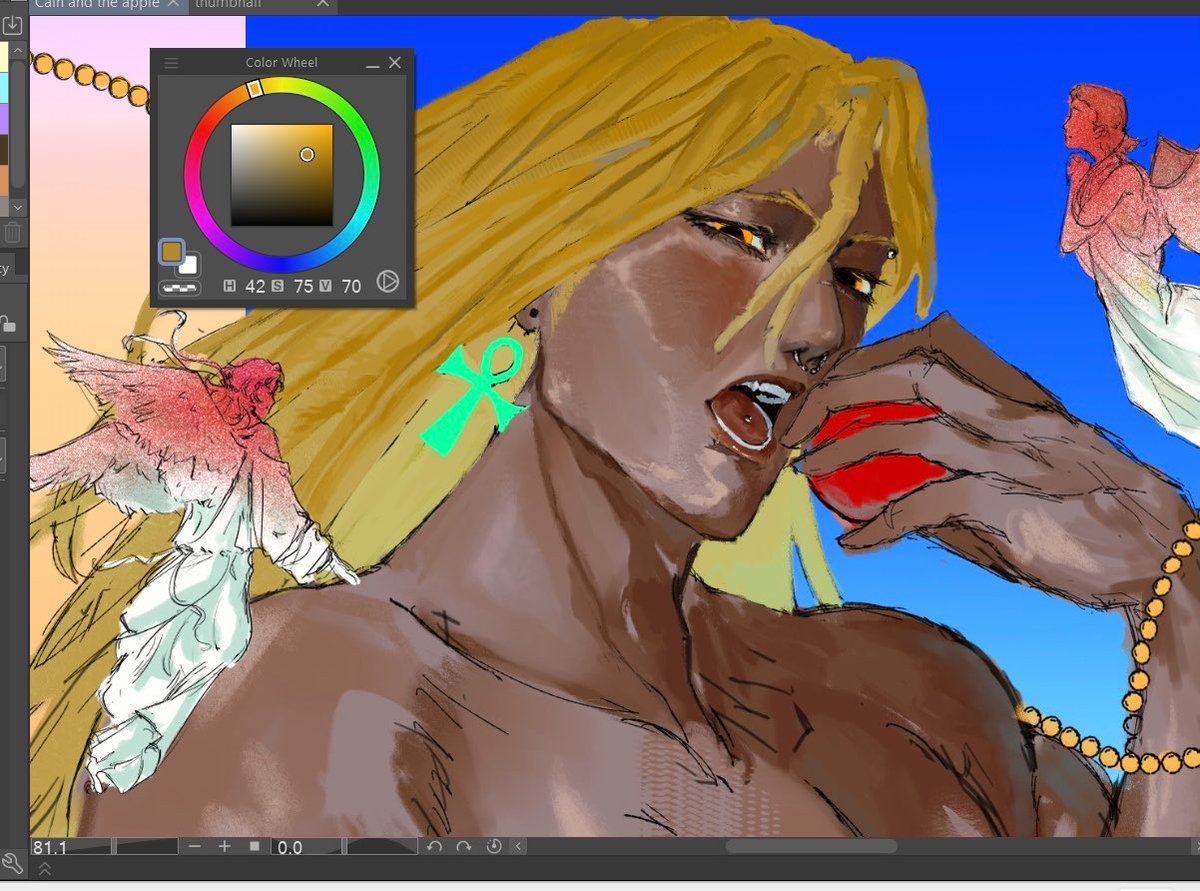
Task: Reset canvas rotation icon
Action: [x=494, y=847]
